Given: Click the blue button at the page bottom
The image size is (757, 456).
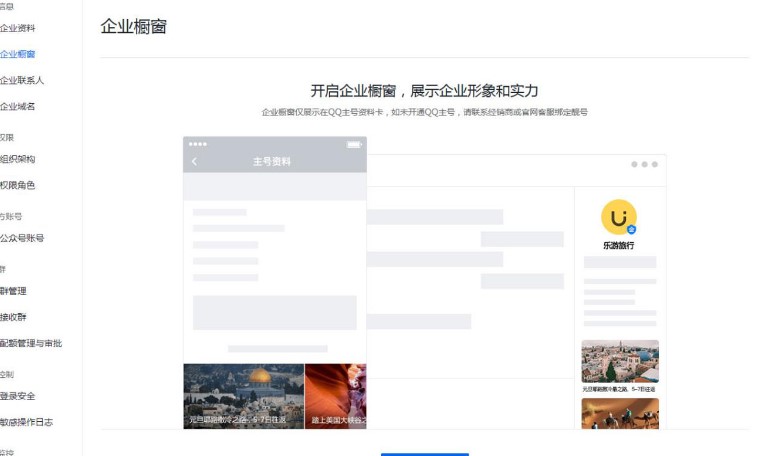Looking at the screenshot, I should (425, 454).
